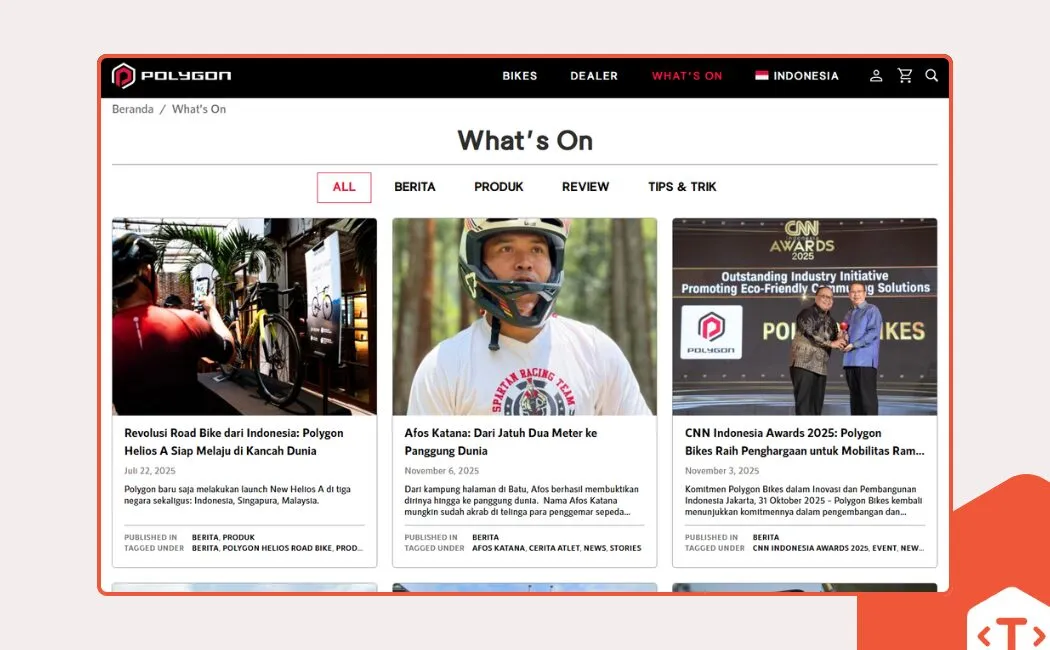Click the Polygon logo in the header
The width and height of the screenshot is (1050, 650).
click(x=172, y=75)
